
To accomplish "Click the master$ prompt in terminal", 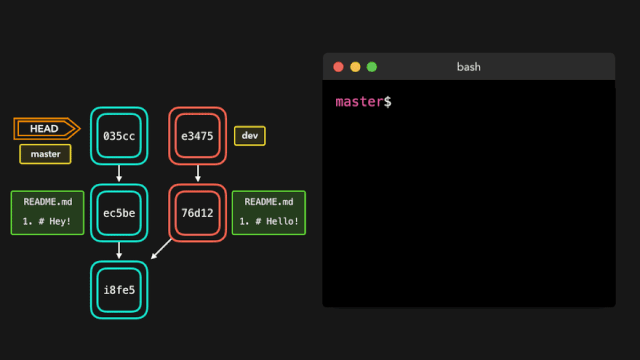I will click(363, 102).
